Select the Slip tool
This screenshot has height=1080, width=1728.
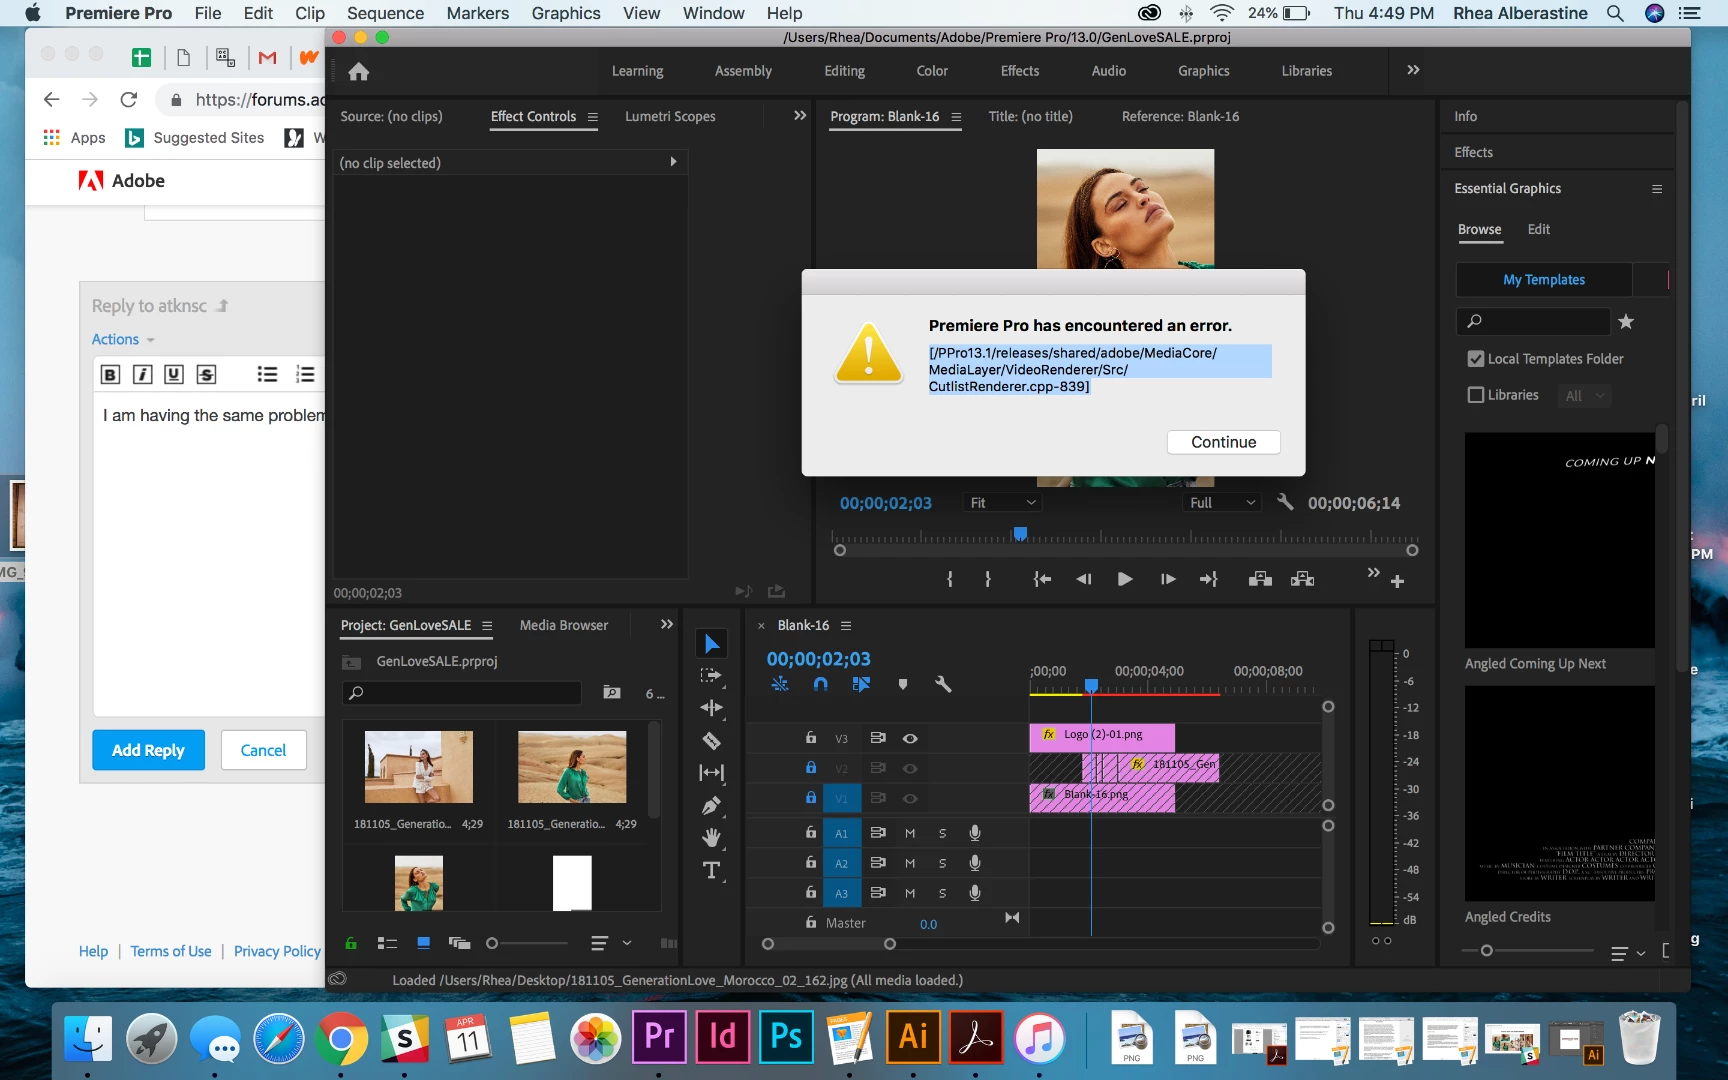[711, 773]
